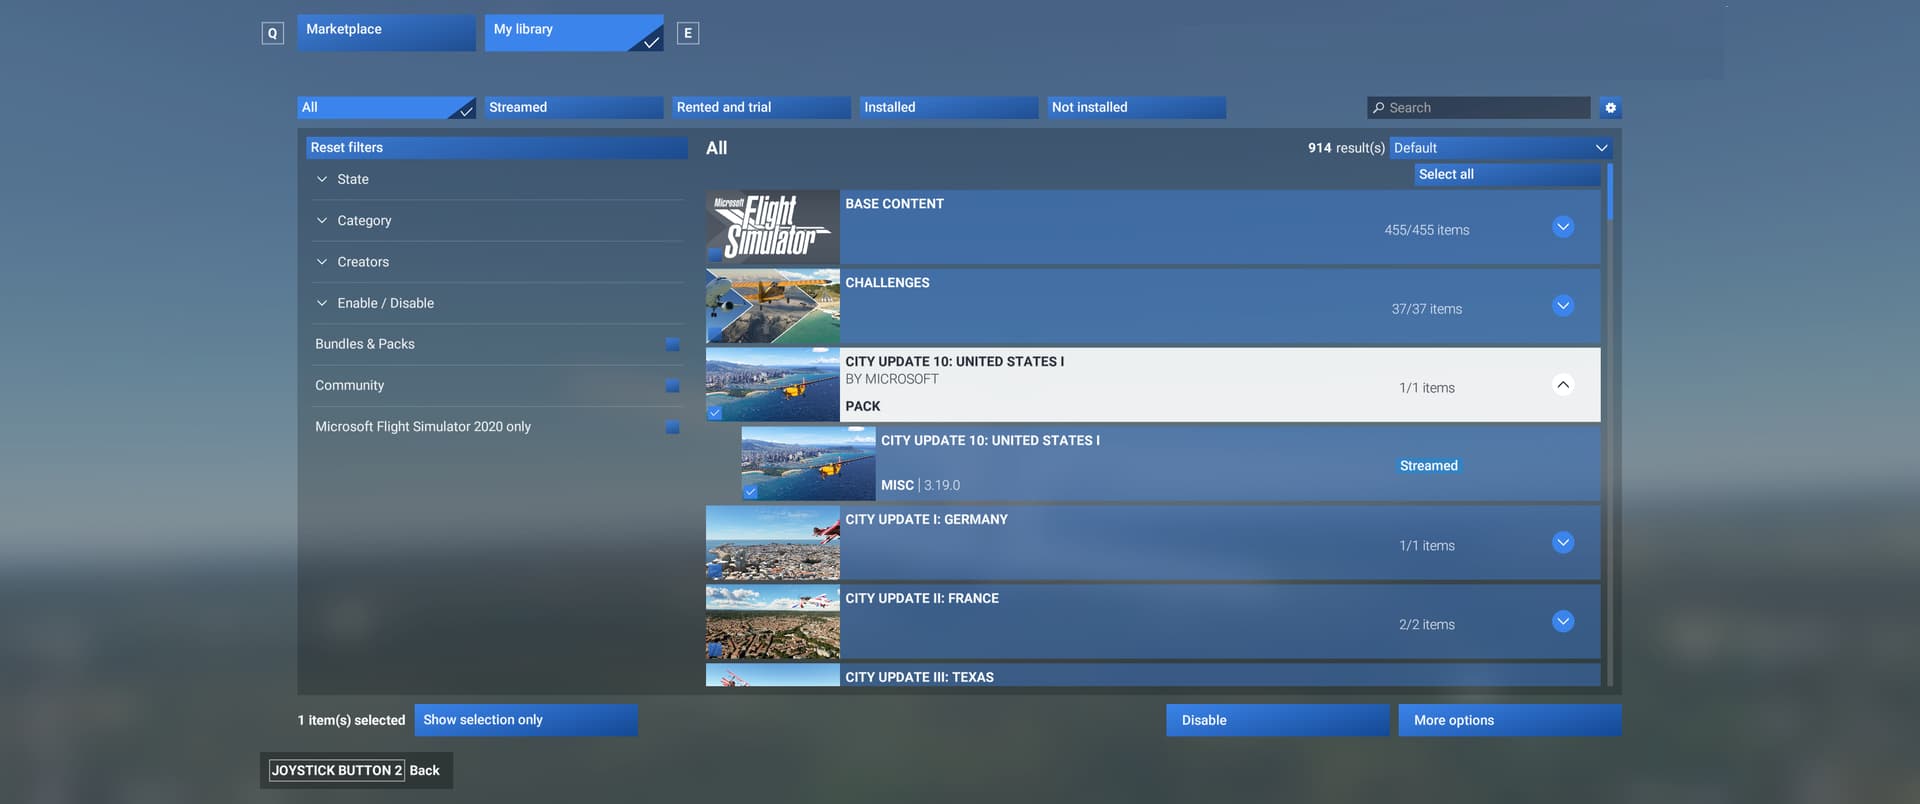Image resolution: width=1920 pixels, height=804 pixels.
Task: Expand City Update II: France chevron
Action: point(1563,622)
